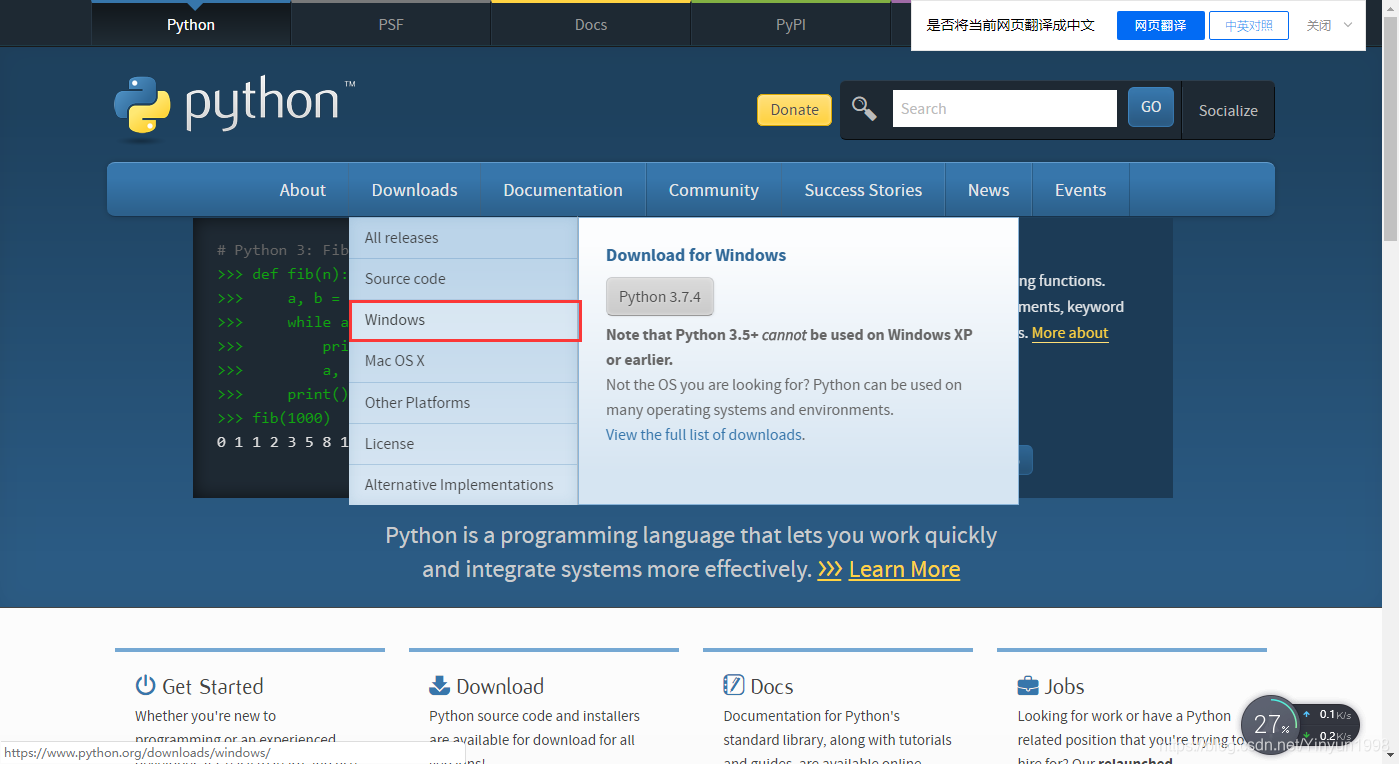Click the >>> arrows beside Learn More

tap(829, 569)
